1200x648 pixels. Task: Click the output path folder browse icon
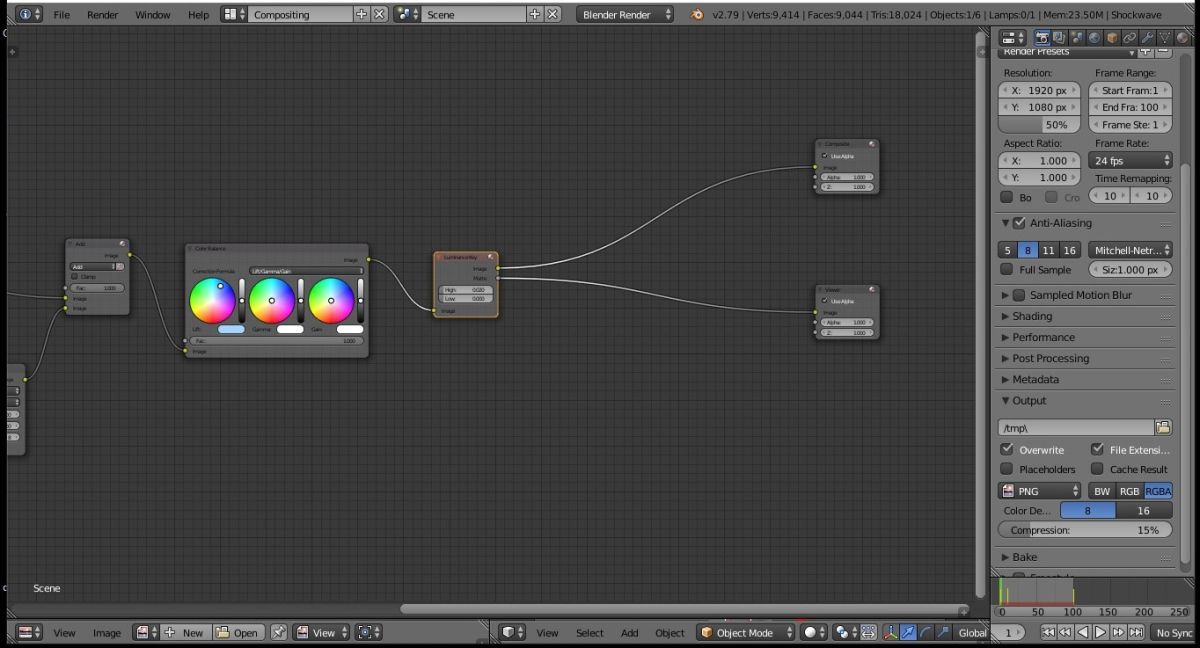click(x=1163, y=427)
